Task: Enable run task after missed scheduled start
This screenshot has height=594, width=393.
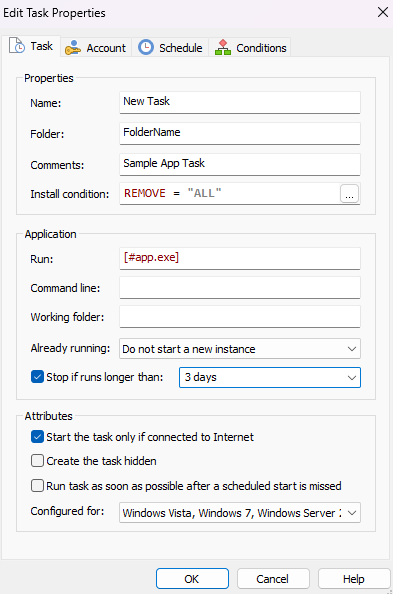Action: click(37, 486)
